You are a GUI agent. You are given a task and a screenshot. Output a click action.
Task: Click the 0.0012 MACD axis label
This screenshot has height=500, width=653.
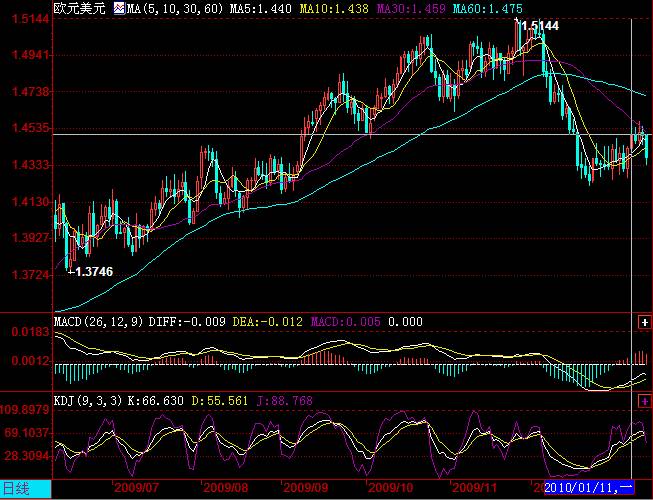point(30,361)
